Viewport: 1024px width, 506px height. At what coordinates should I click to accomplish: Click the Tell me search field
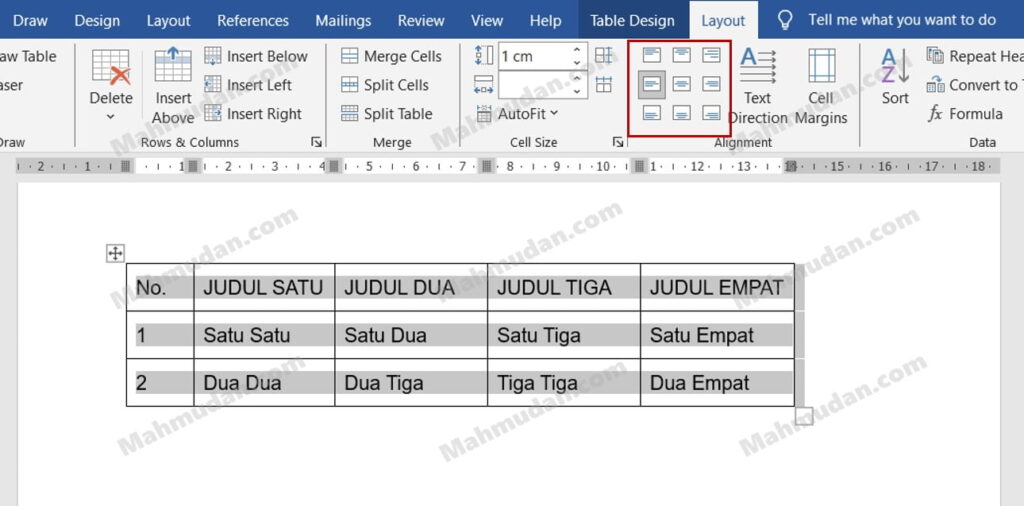pyautogui.click(x=901, y=20)
